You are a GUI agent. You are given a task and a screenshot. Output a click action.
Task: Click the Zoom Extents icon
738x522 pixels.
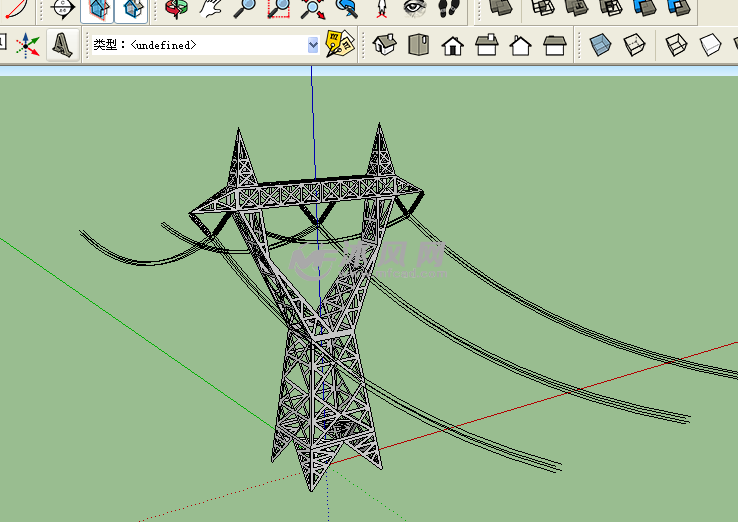point(313,9)
